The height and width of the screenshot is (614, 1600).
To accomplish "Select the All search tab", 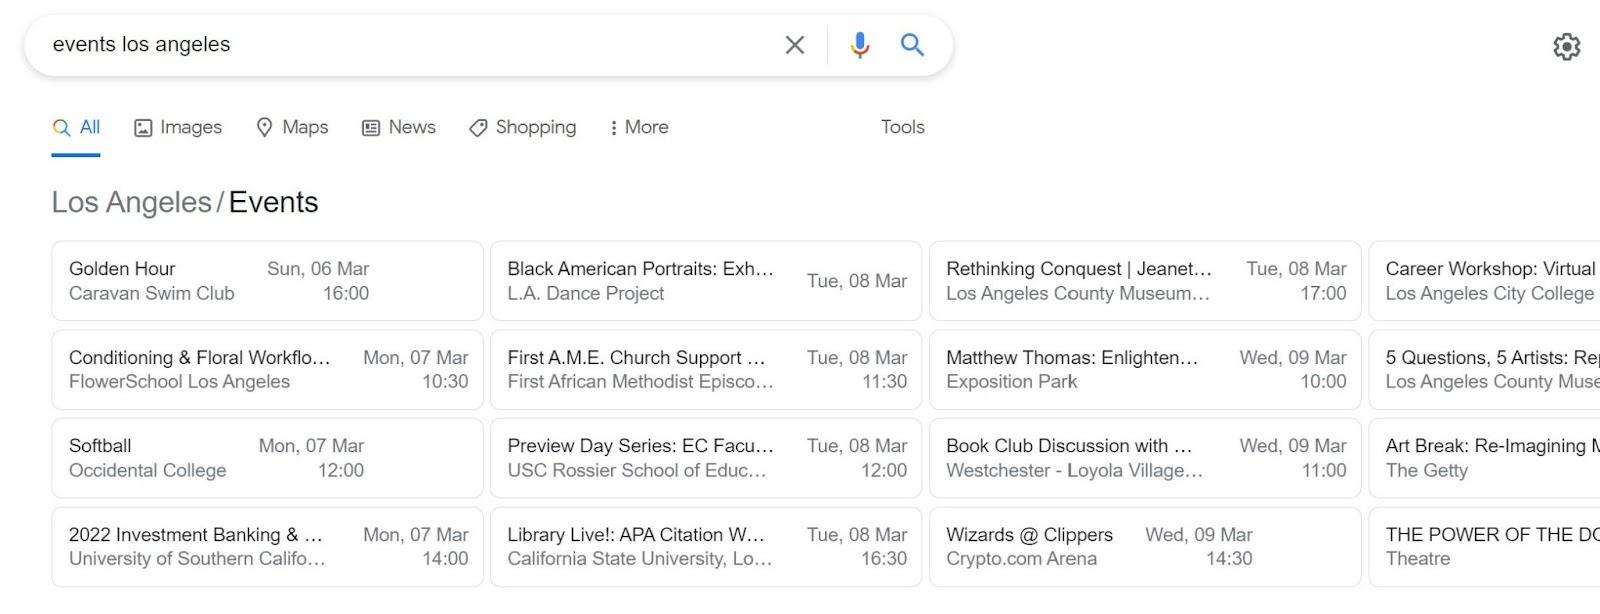I will 85,127.
